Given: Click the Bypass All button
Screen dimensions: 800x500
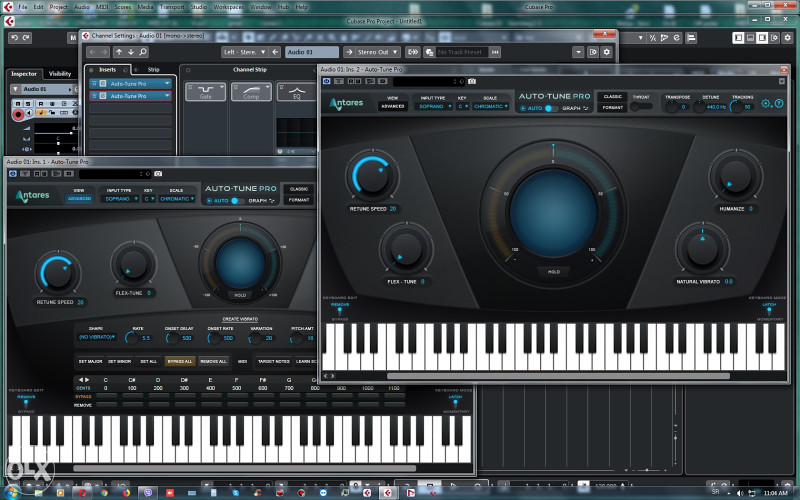Looking at the screenshot, I should tap(180, 361).
